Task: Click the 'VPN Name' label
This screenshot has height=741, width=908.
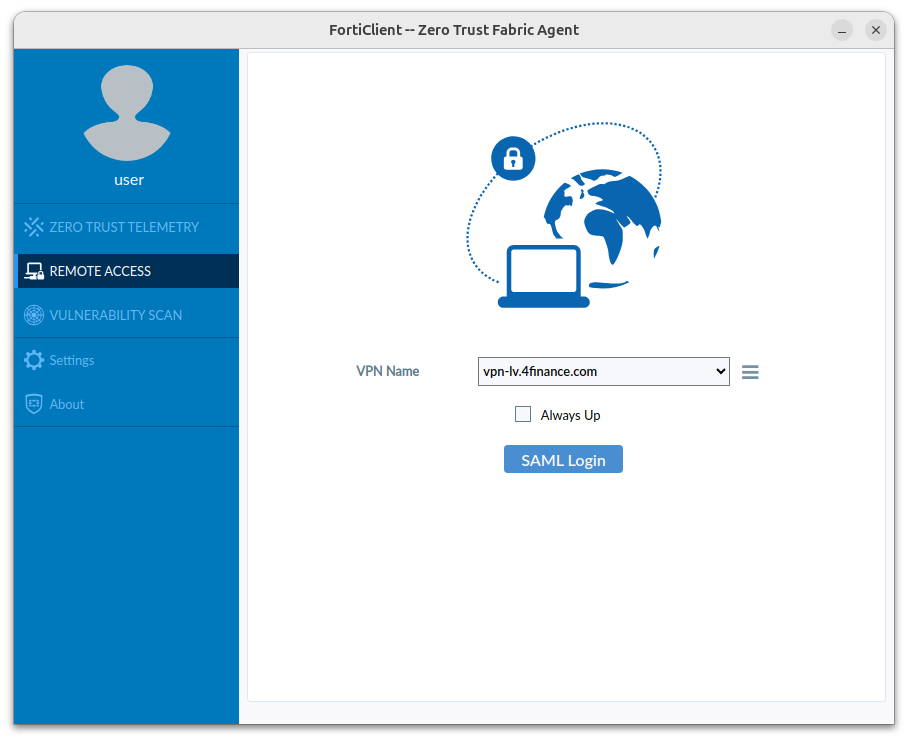Action: 387,371
